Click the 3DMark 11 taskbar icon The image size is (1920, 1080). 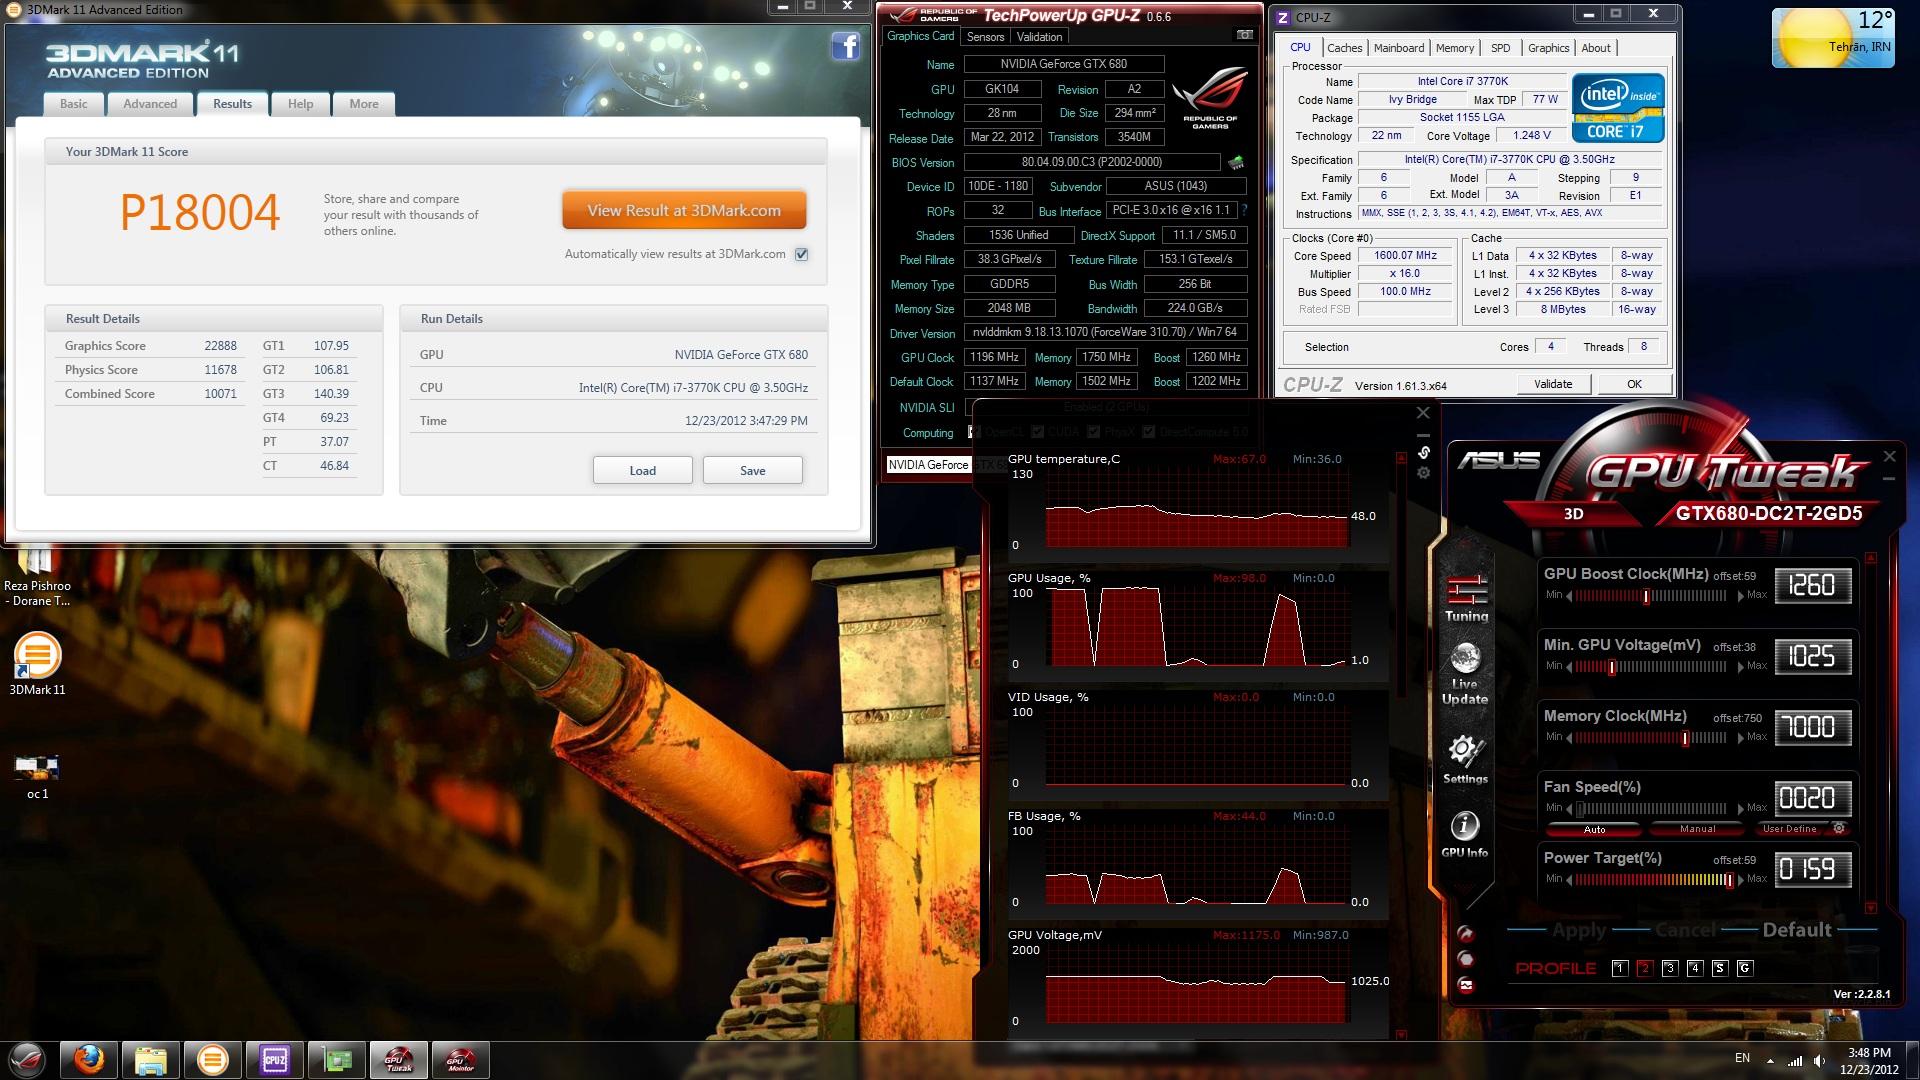(x=213, y=1059)
